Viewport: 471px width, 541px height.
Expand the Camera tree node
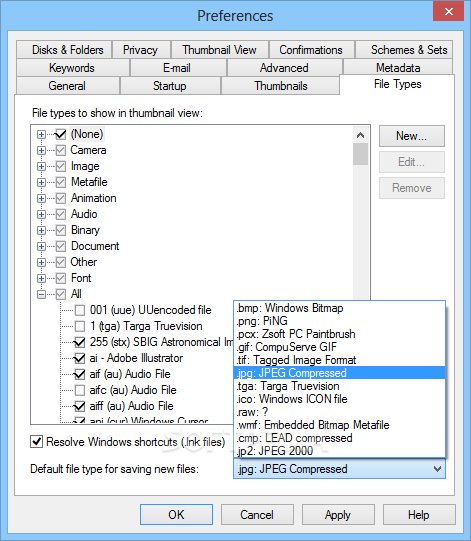pyautogui.click(x=41, y=150)
